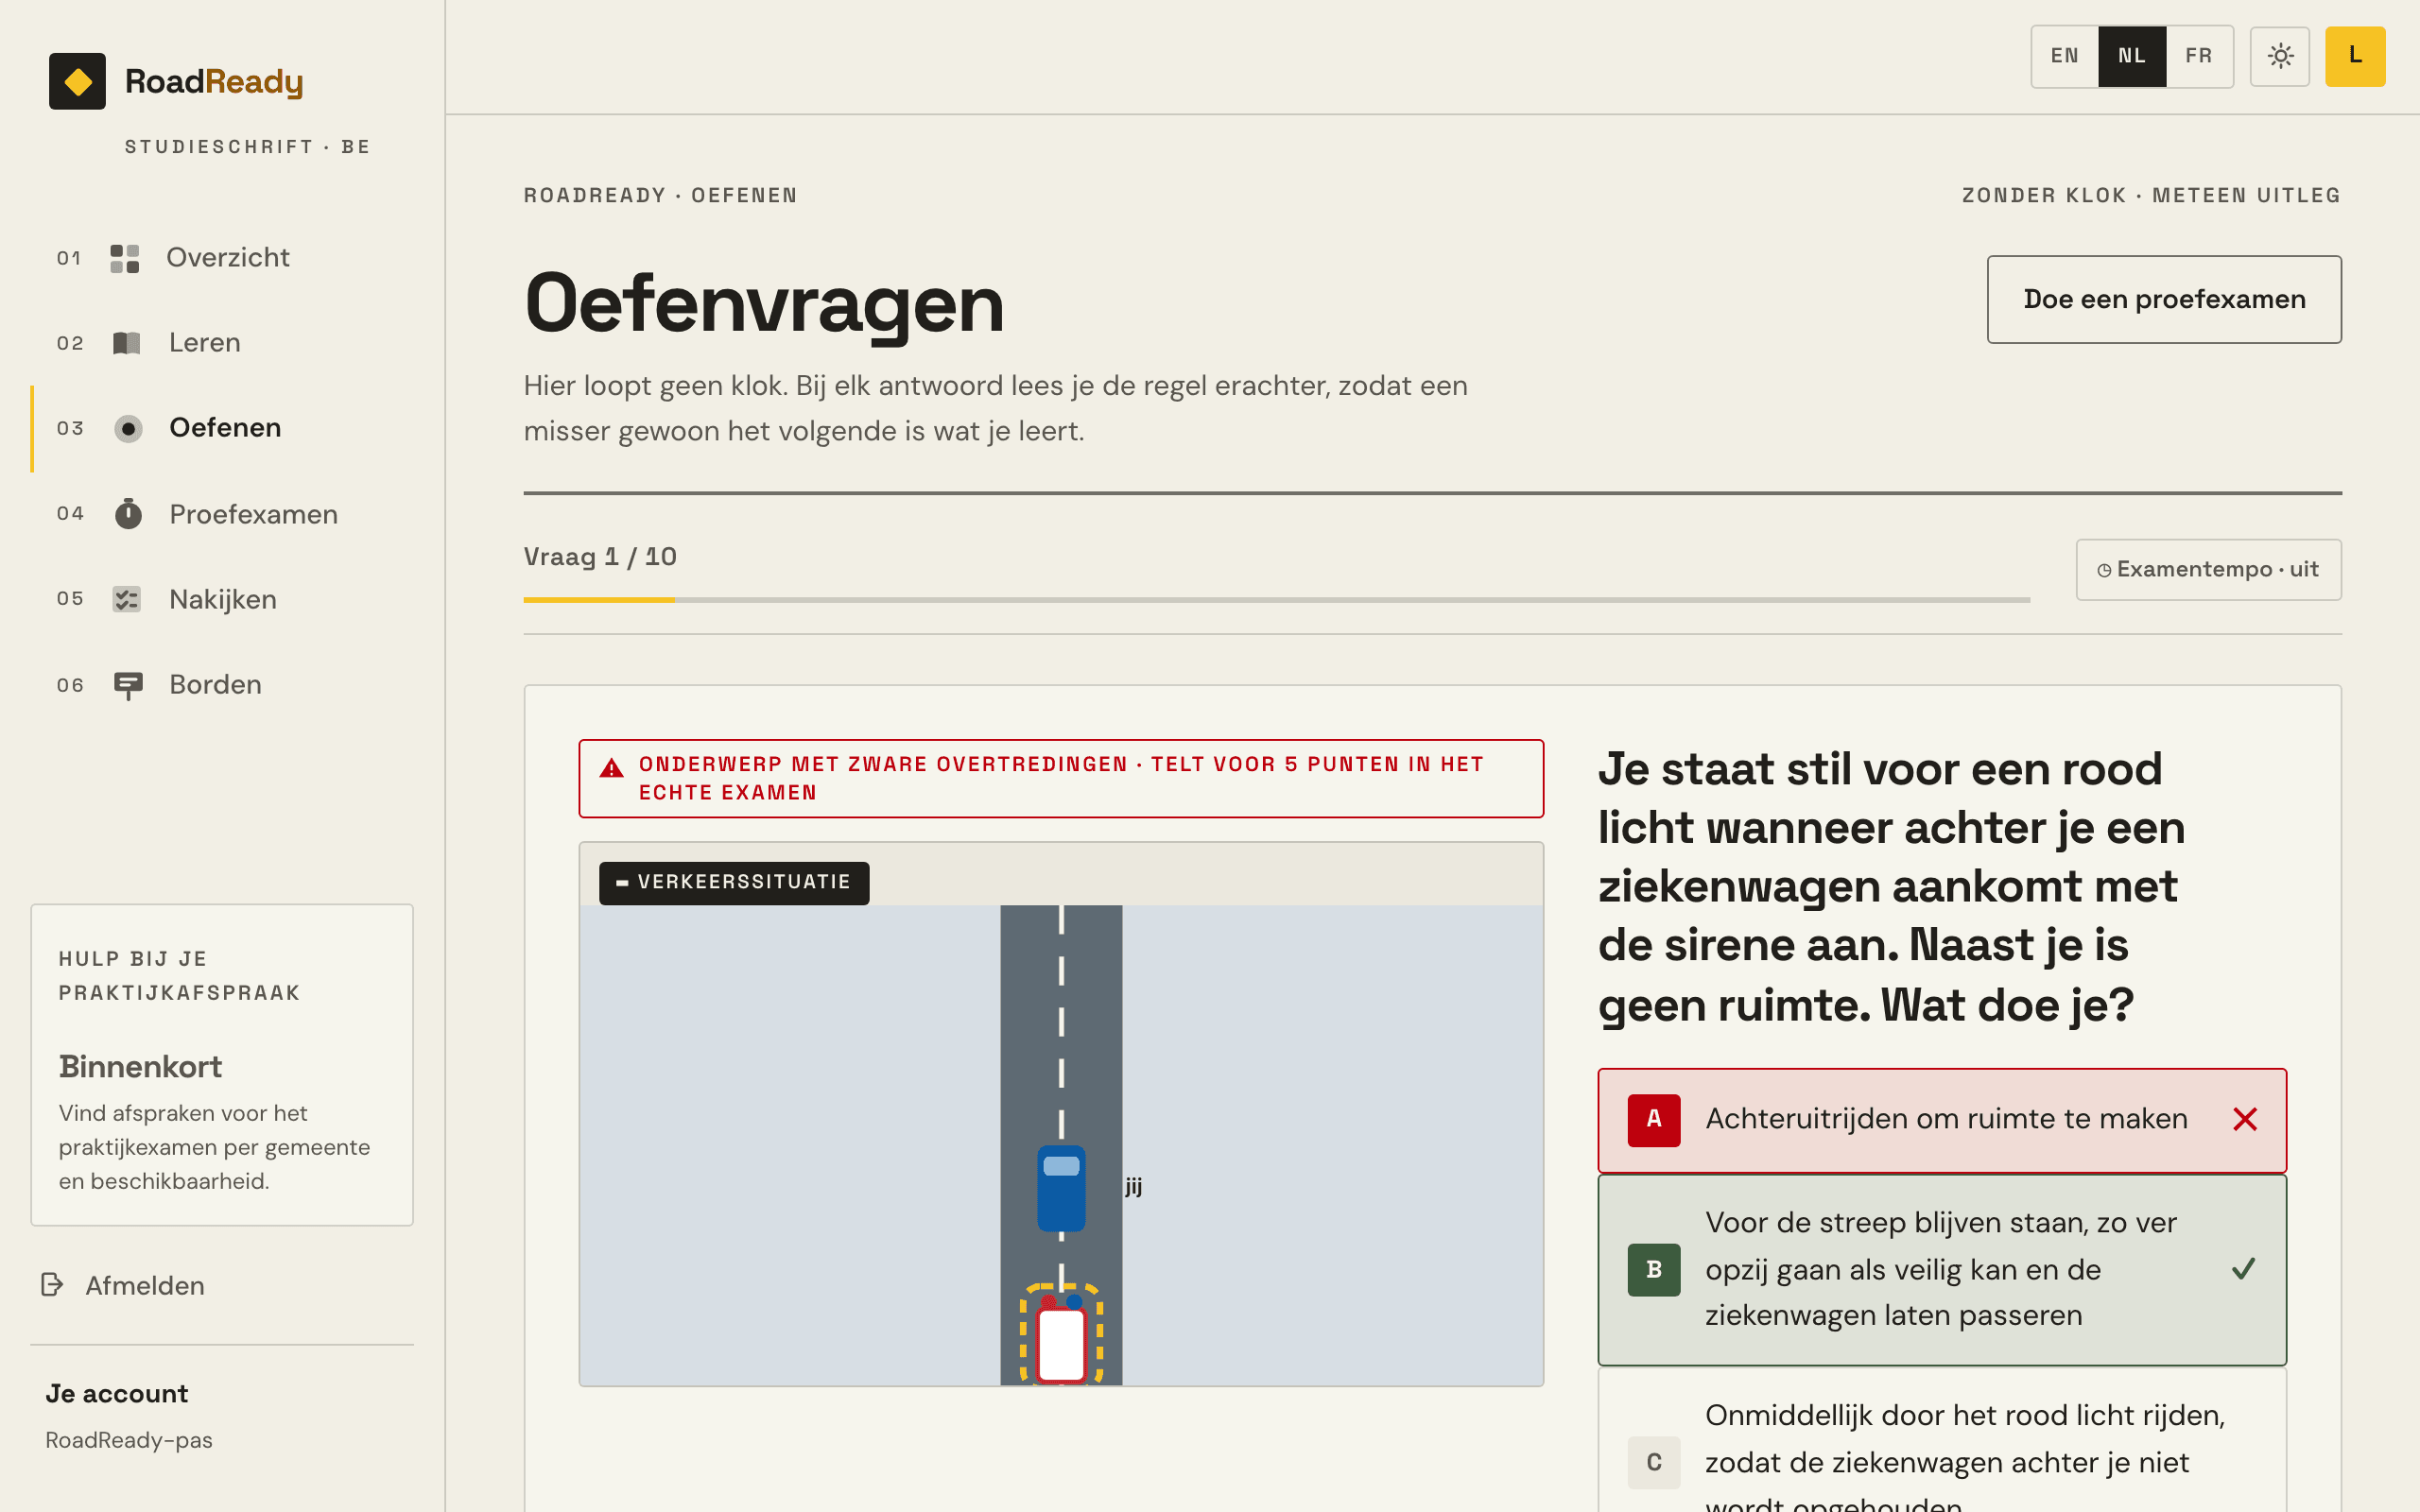Click the blue car in the diagram
The height and width of the screenshot is (1512, 2420).
point(1061,1188)
